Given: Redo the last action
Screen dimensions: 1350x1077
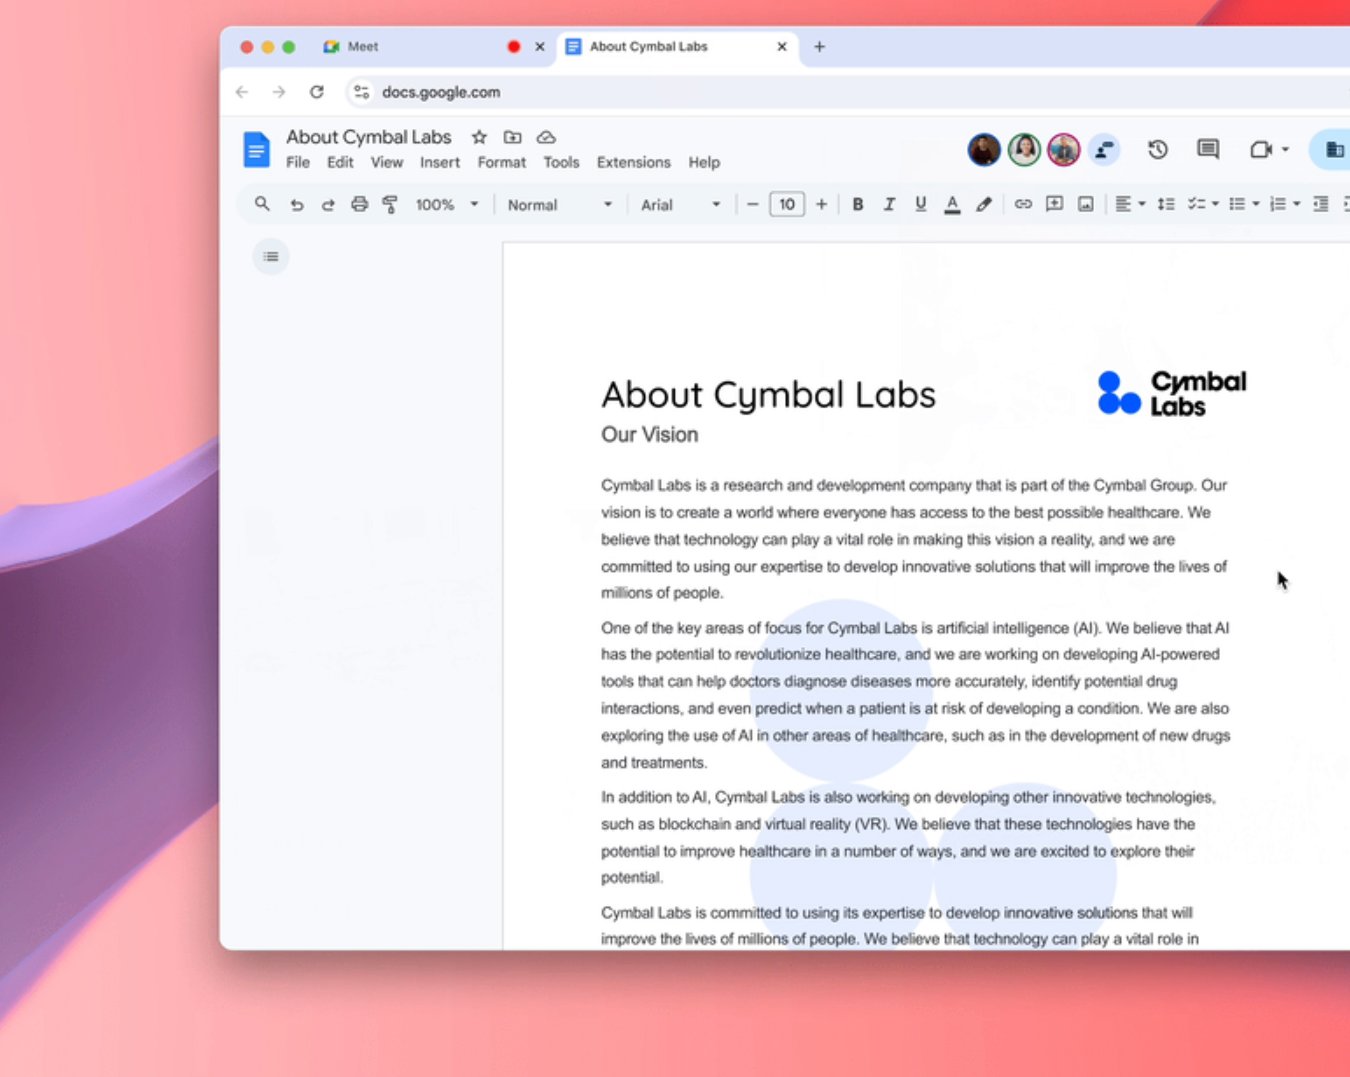Looking at the screenshot, I should (328, 204).
